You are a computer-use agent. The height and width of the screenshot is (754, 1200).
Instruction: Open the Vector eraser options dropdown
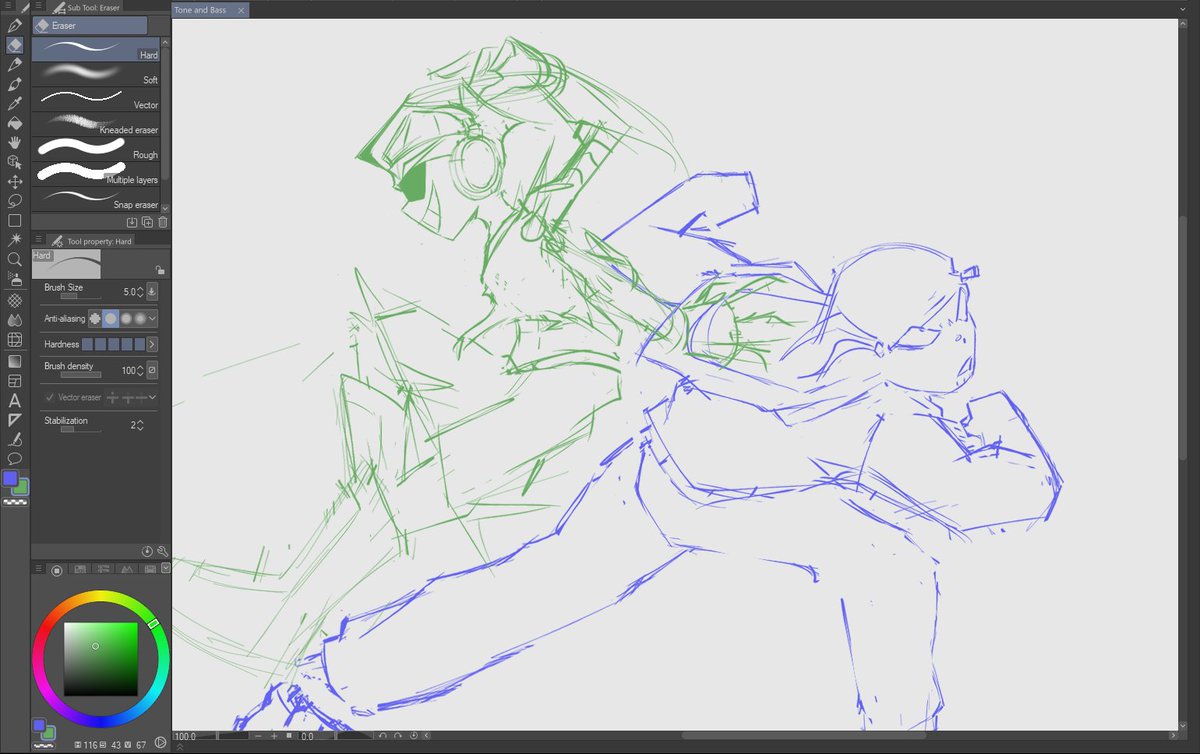click(152, 397)
